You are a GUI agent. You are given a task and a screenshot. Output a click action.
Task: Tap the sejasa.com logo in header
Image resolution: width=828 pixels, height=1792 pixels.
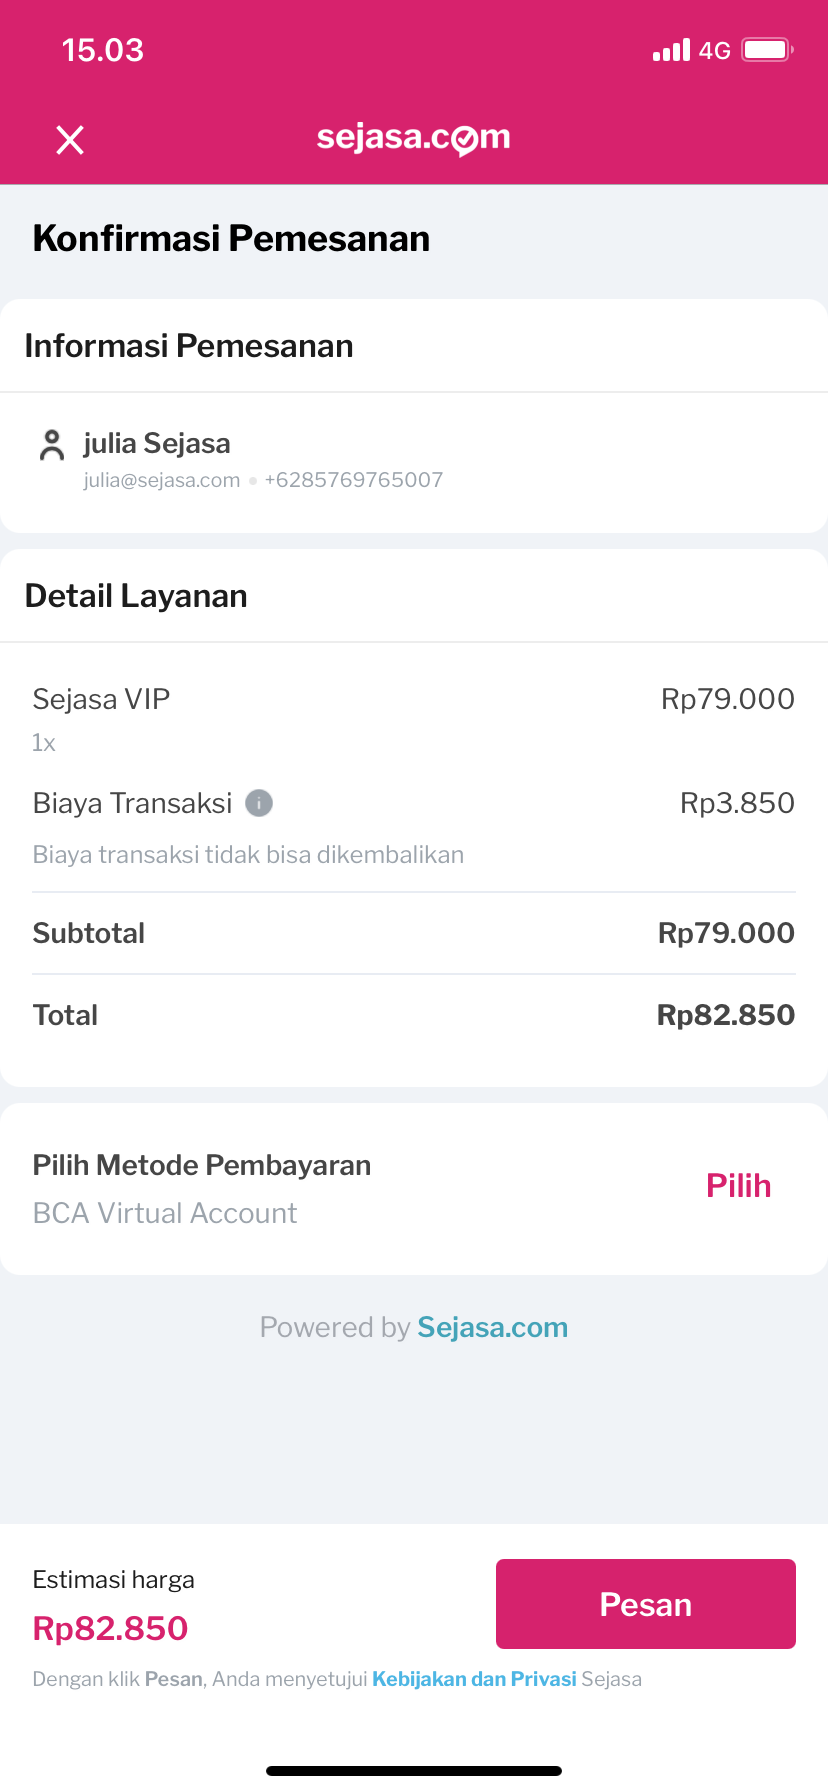(413, 138)
